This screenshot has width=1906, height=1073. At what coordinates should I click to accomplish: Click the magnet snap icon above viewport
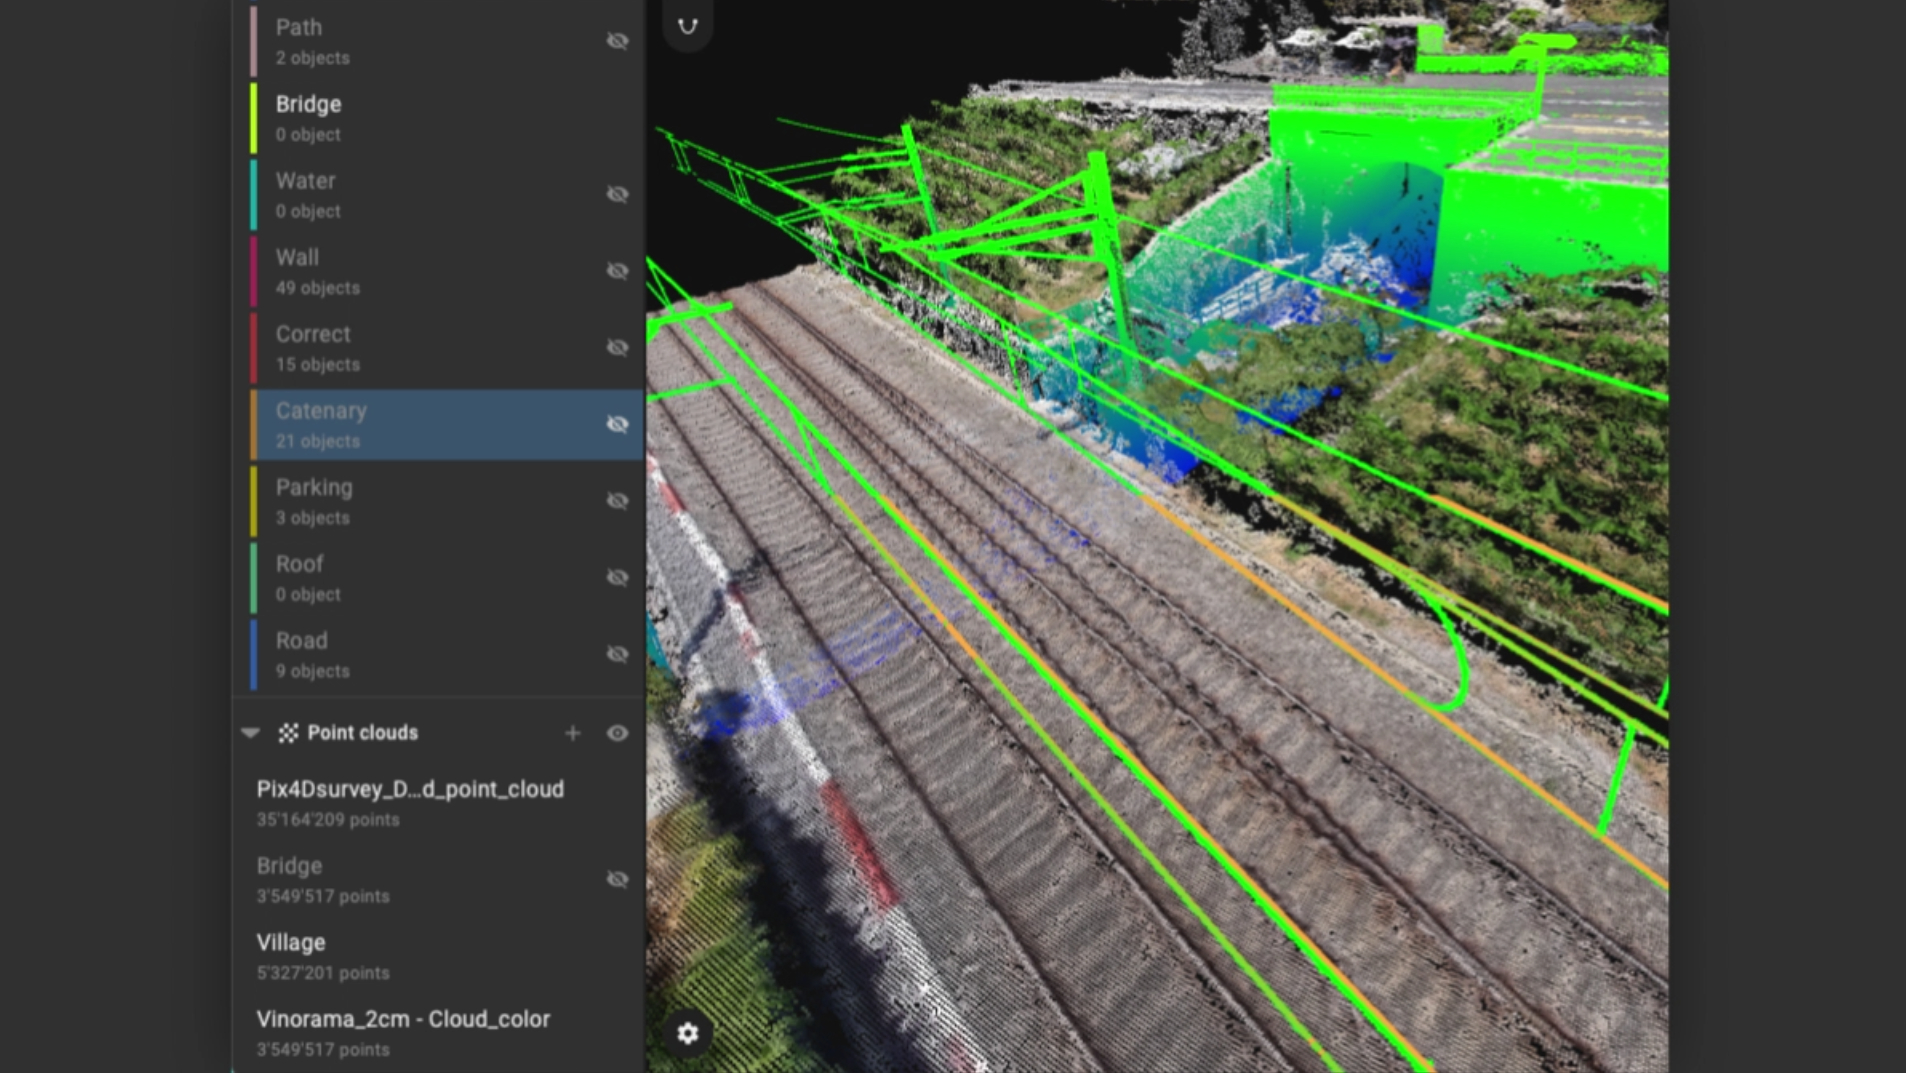(687, 27)
